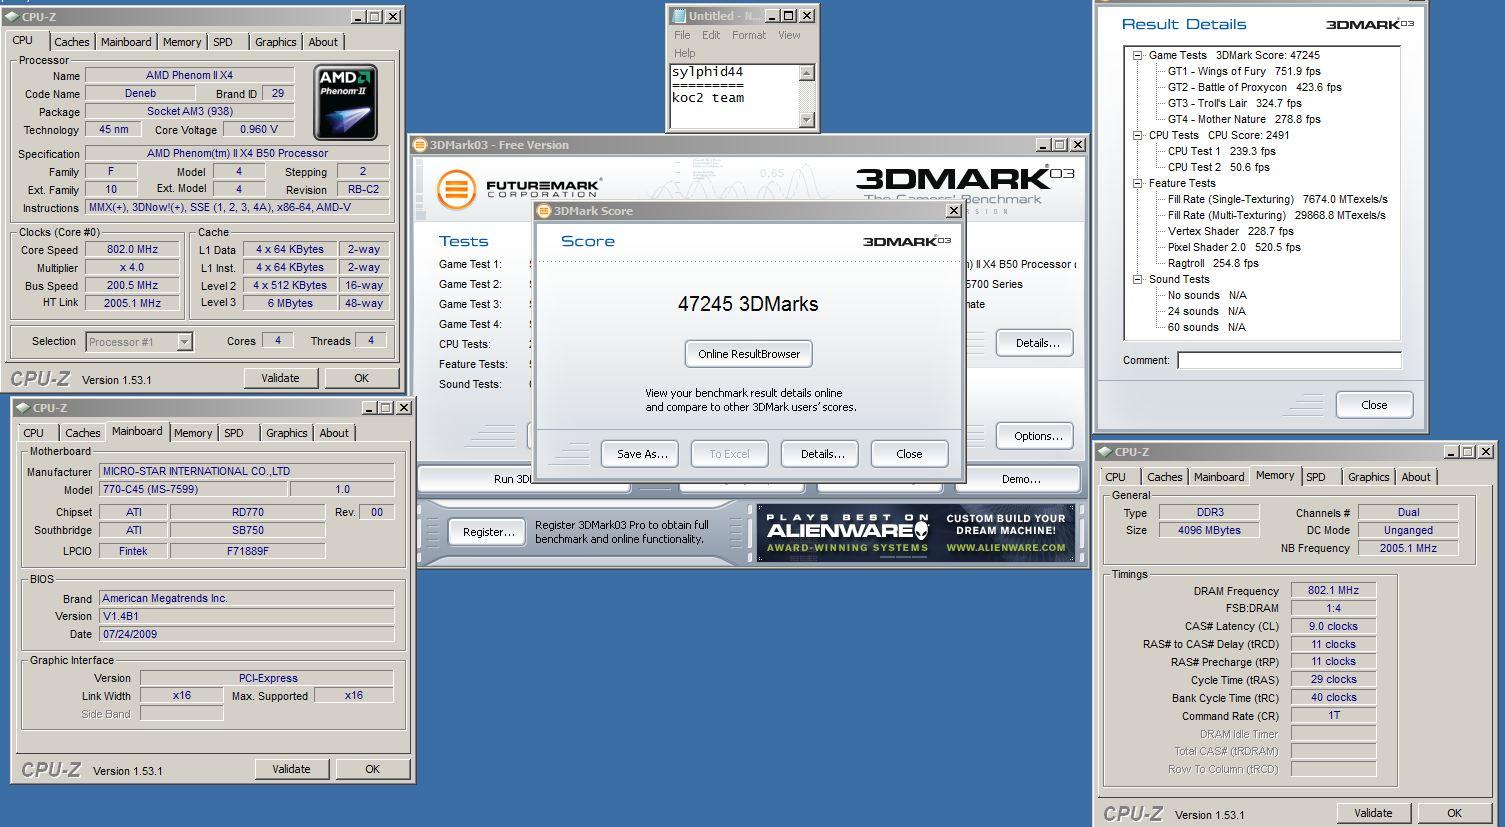
Task: Click Details in 3DMark Score dialog
Action: tap(822, 454)
